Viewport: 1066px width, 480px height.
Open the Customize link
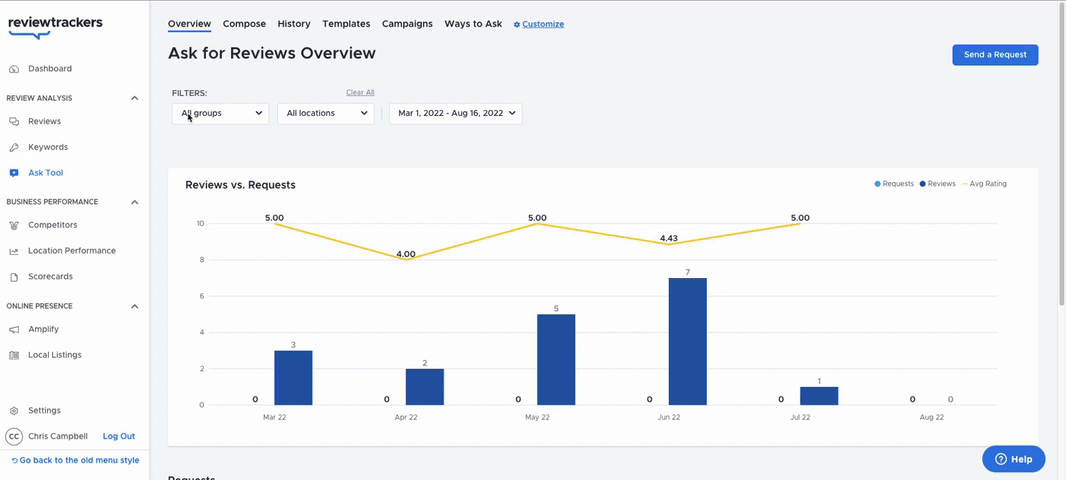pyautogui.click(x=543, y=24)
